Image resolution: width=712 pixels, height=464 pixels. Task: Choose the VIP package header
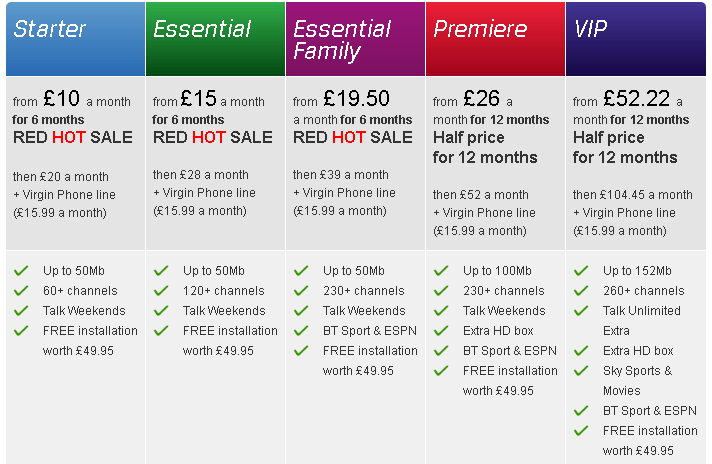click(636, 39)
